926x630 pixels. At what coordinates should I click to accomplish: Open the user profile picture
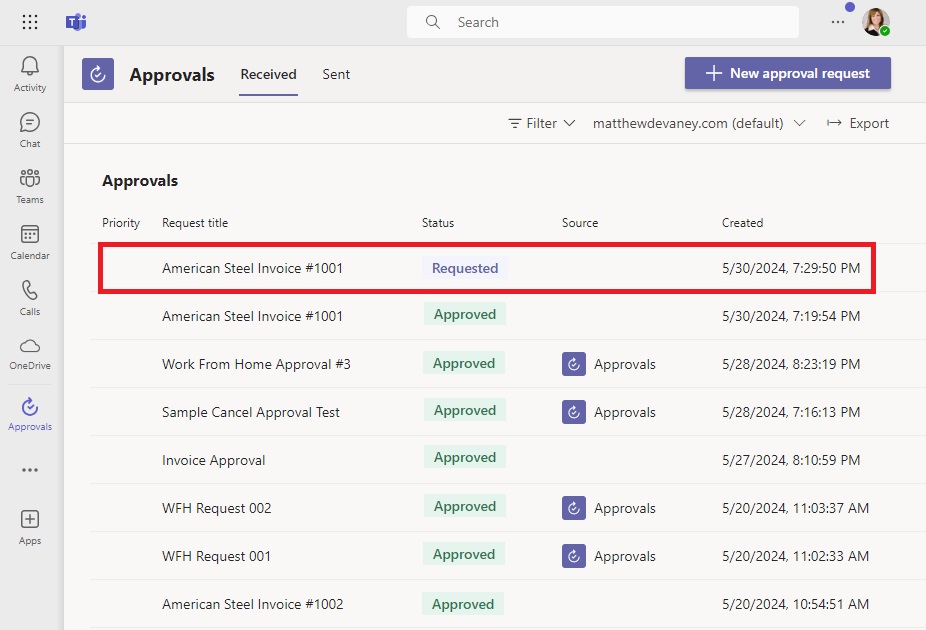875,22
